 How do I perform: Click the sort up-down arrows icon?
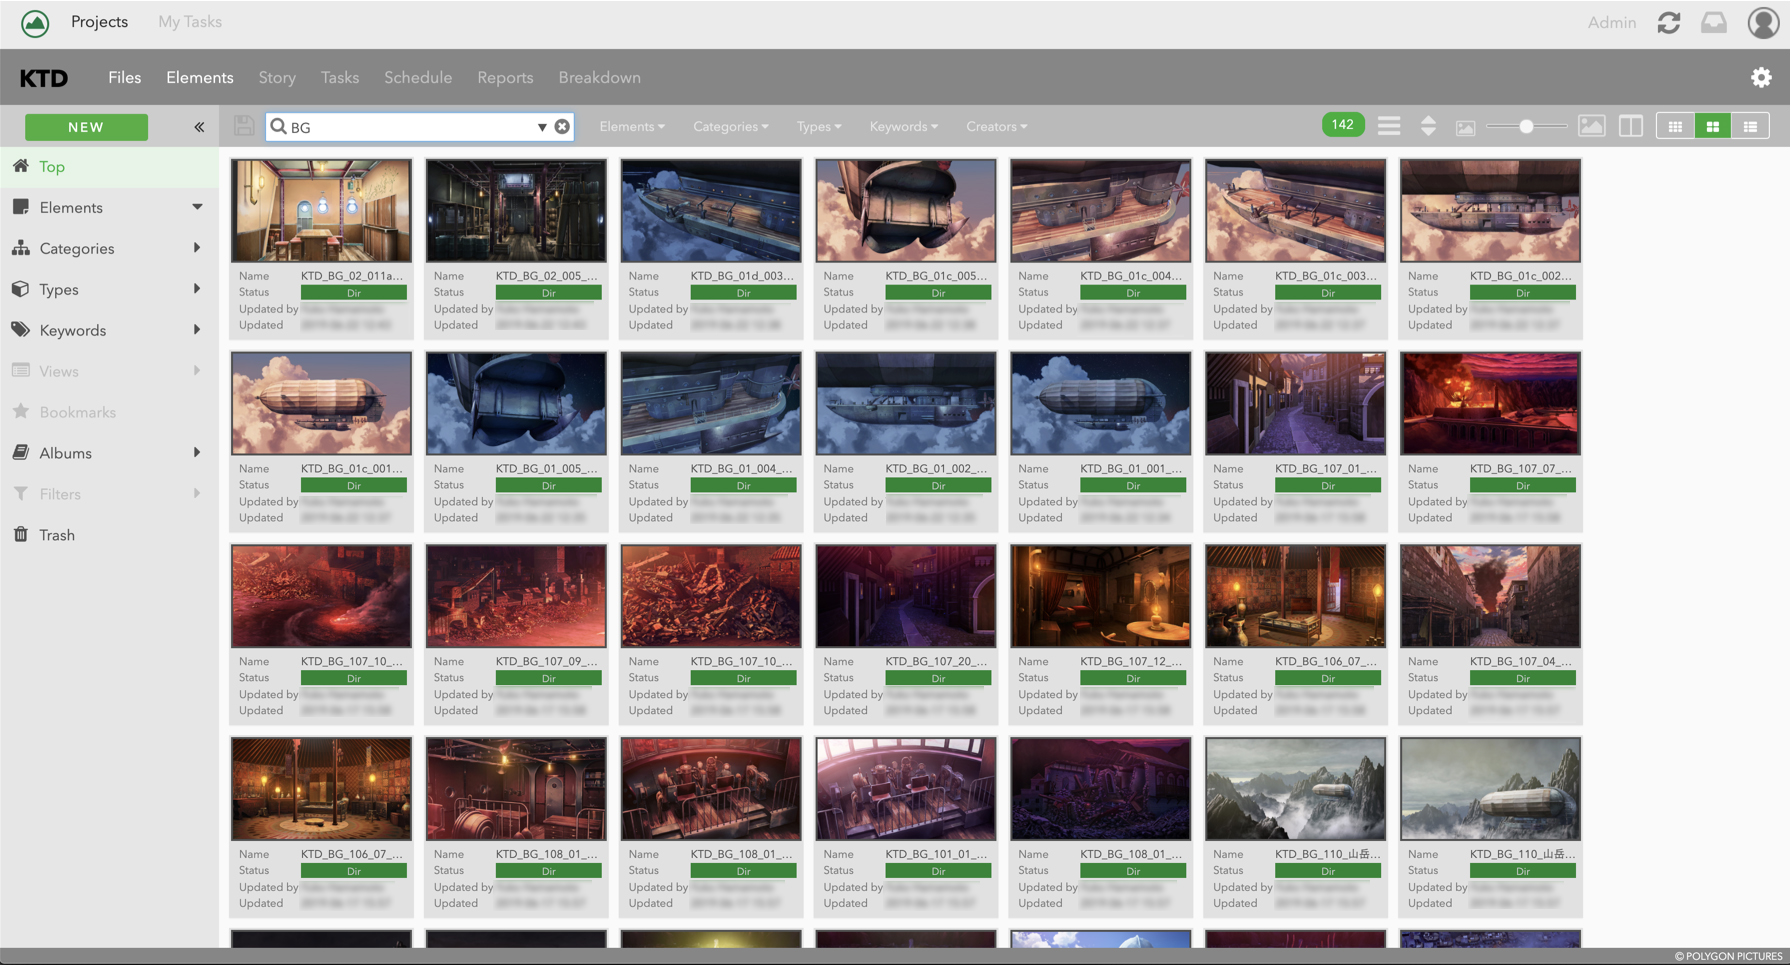pos(1428,126)
